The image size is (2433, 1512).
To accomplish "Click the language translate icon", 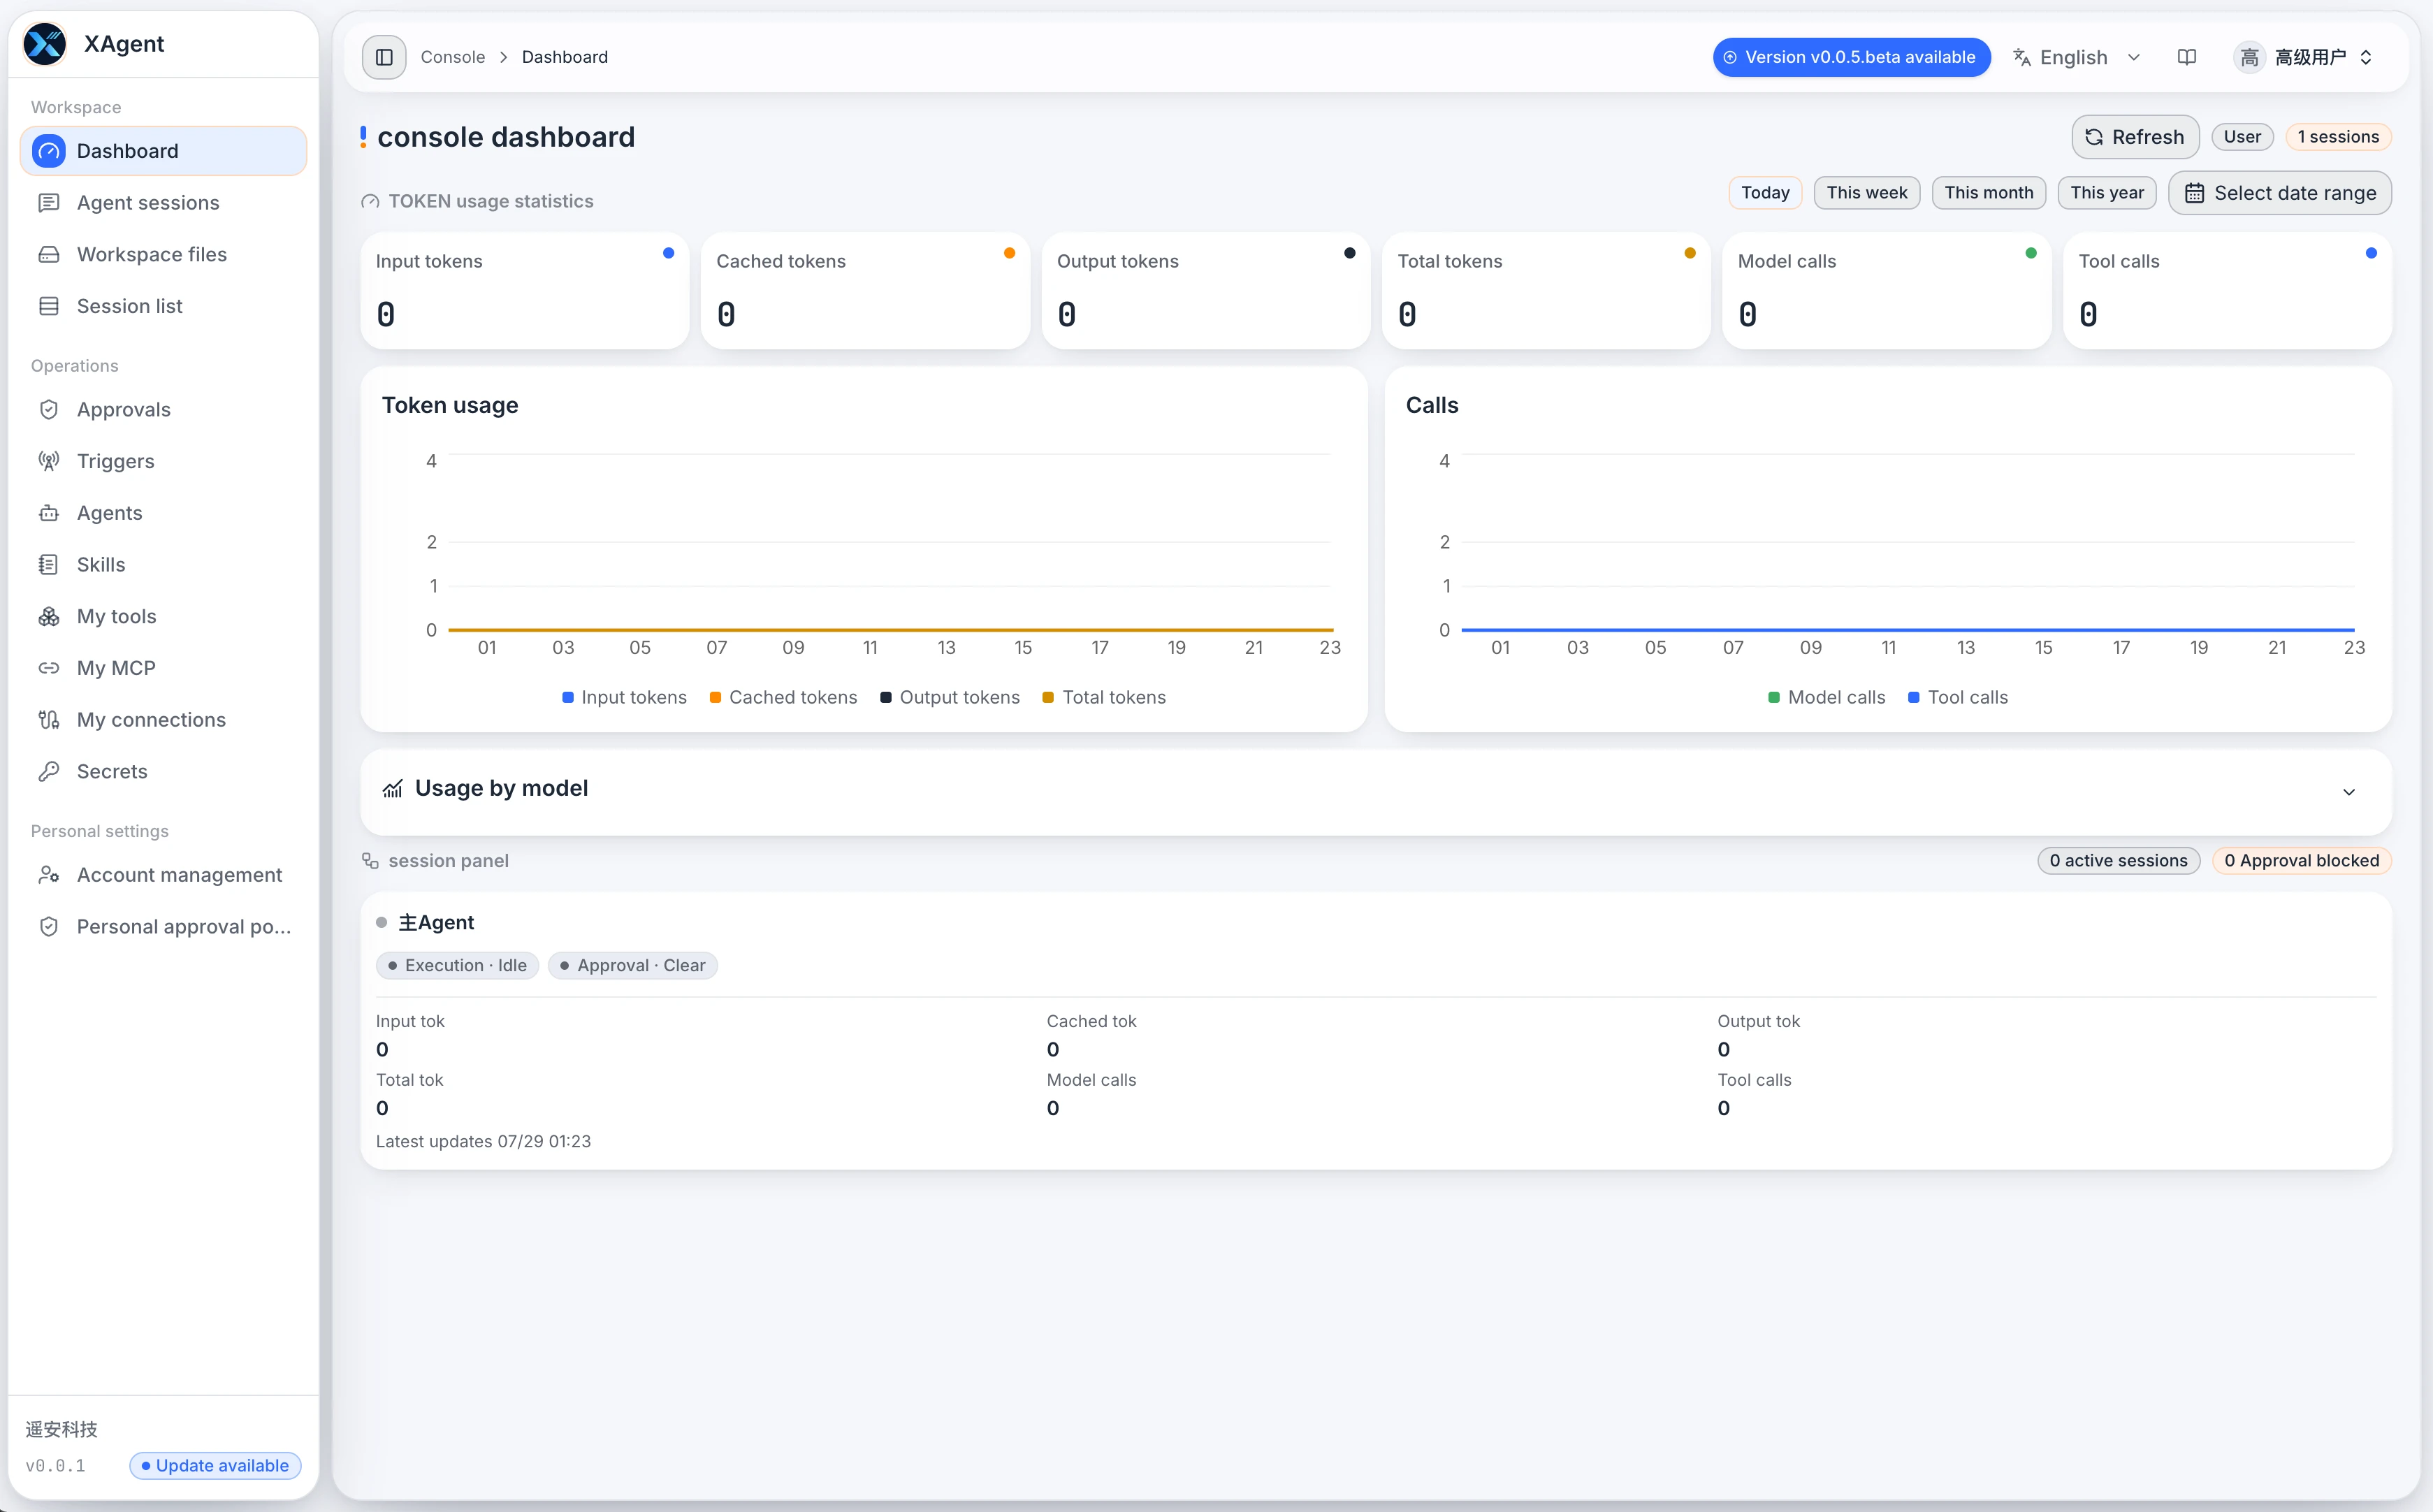I will point(2021,57).
